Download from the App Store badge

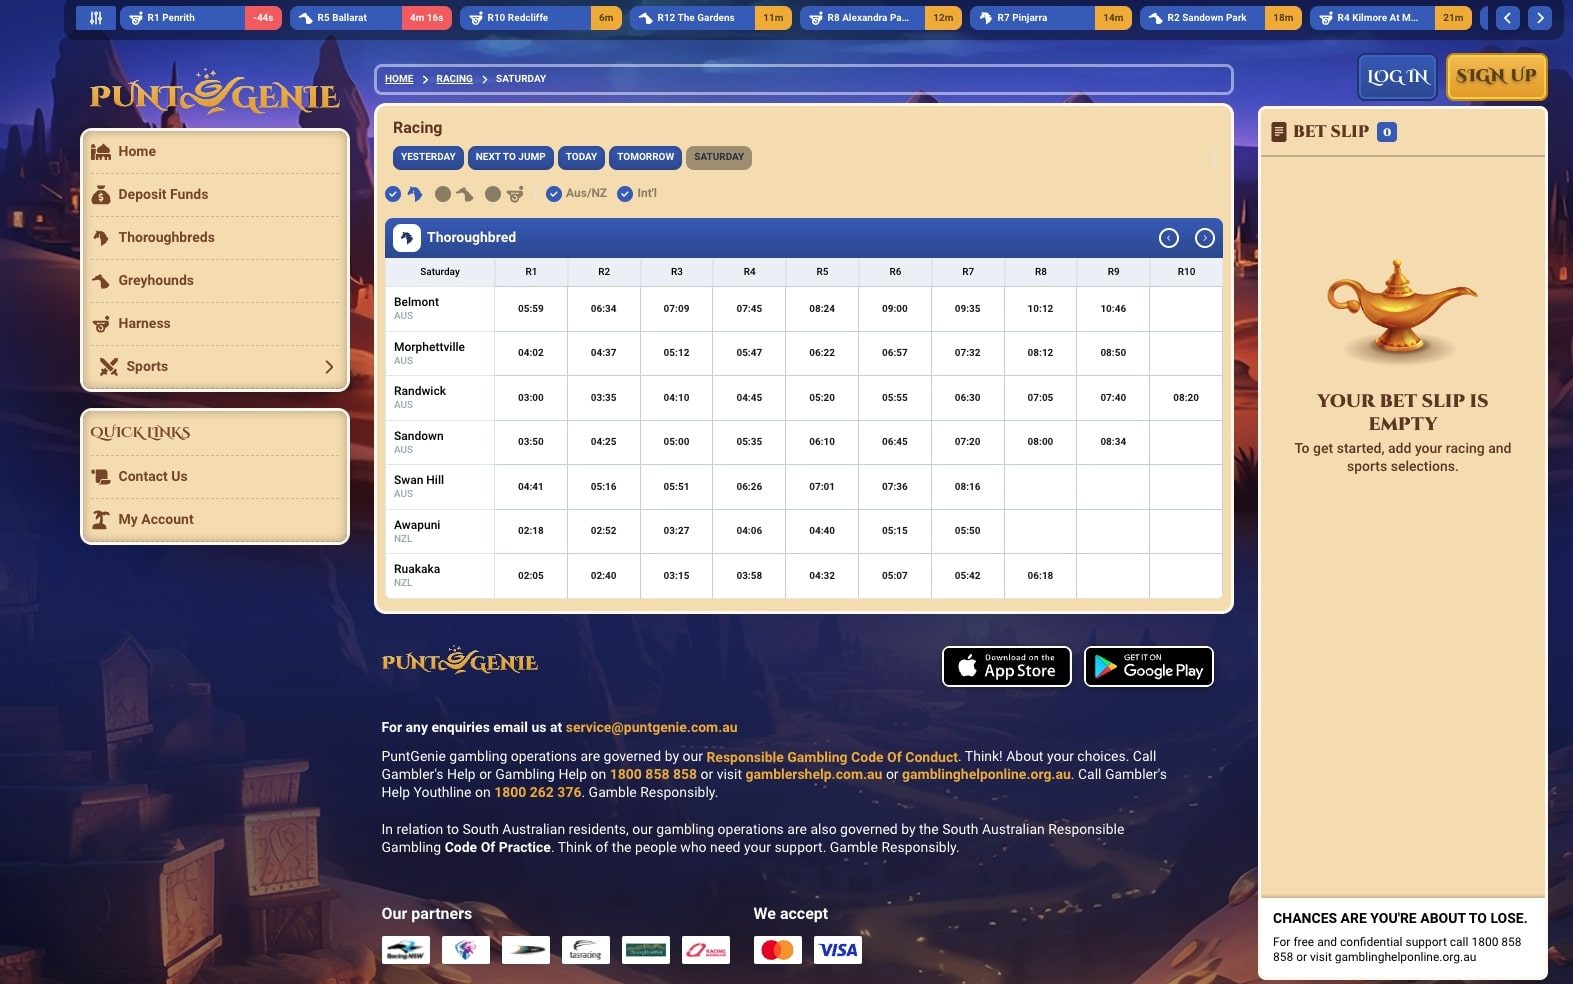(x=1007, y=667)
